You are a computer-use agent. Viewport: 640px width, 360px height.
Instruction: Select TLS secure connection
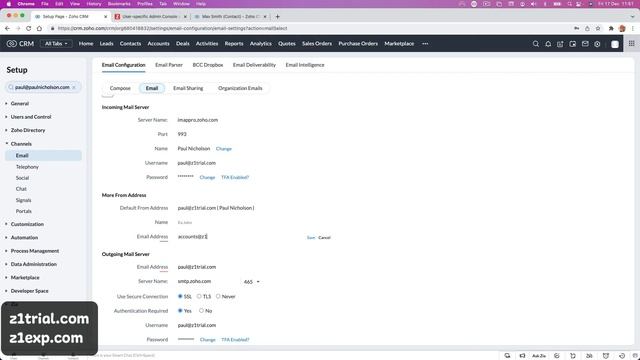click(199, 296)
